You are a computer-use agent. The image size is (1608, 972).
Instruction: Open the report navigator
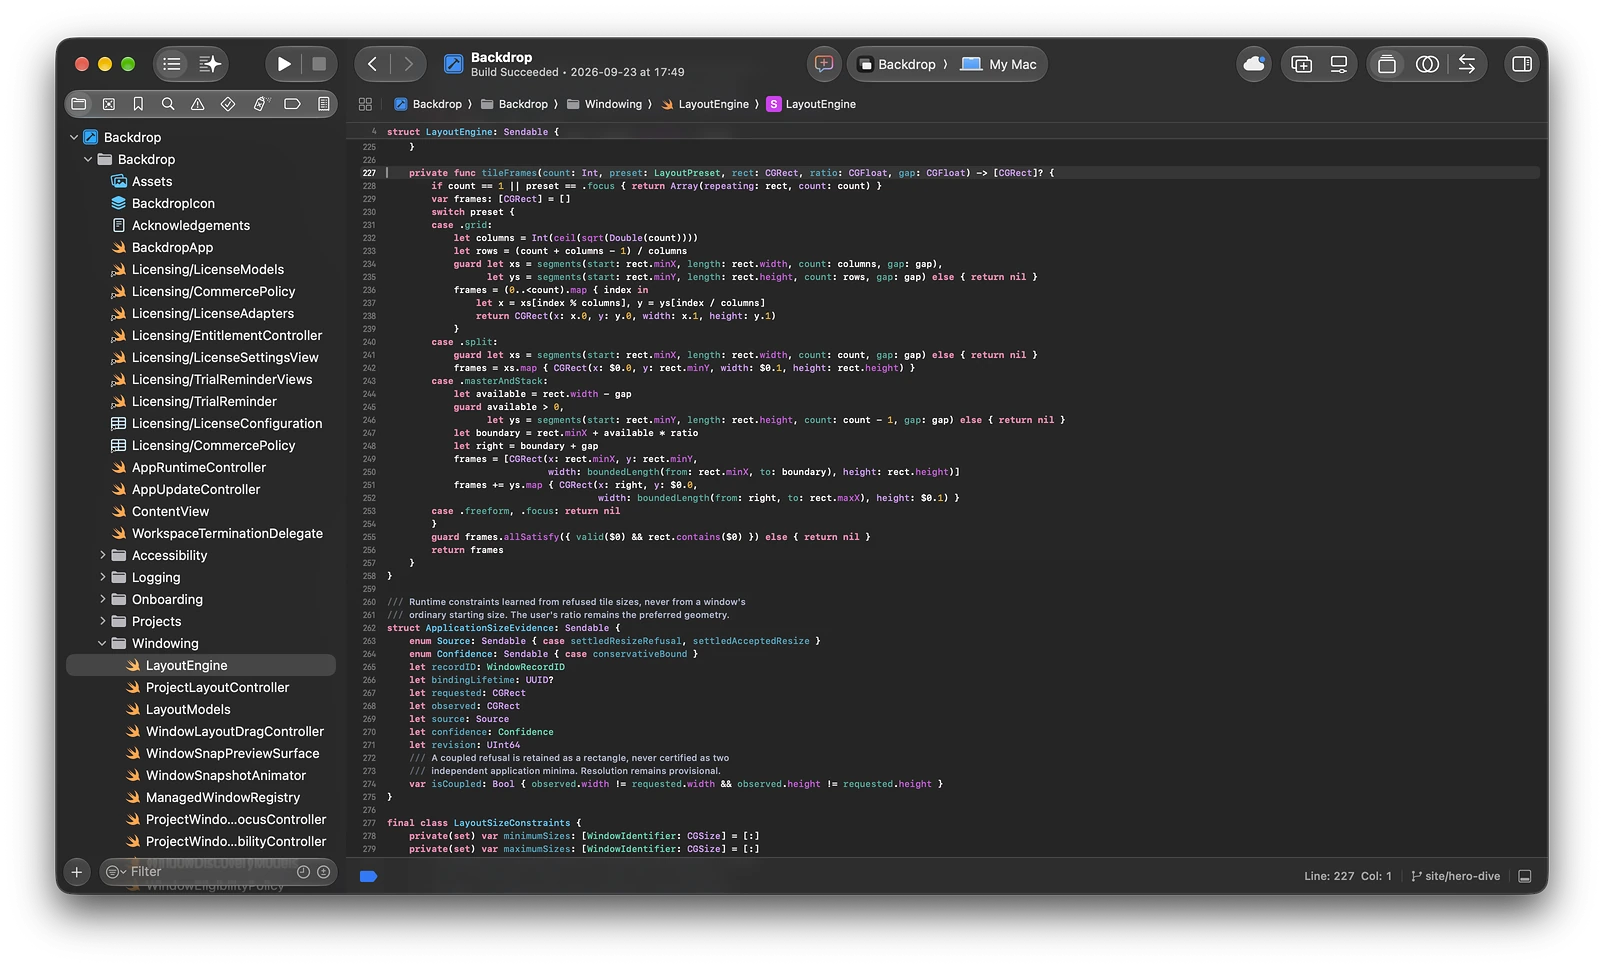323,104
